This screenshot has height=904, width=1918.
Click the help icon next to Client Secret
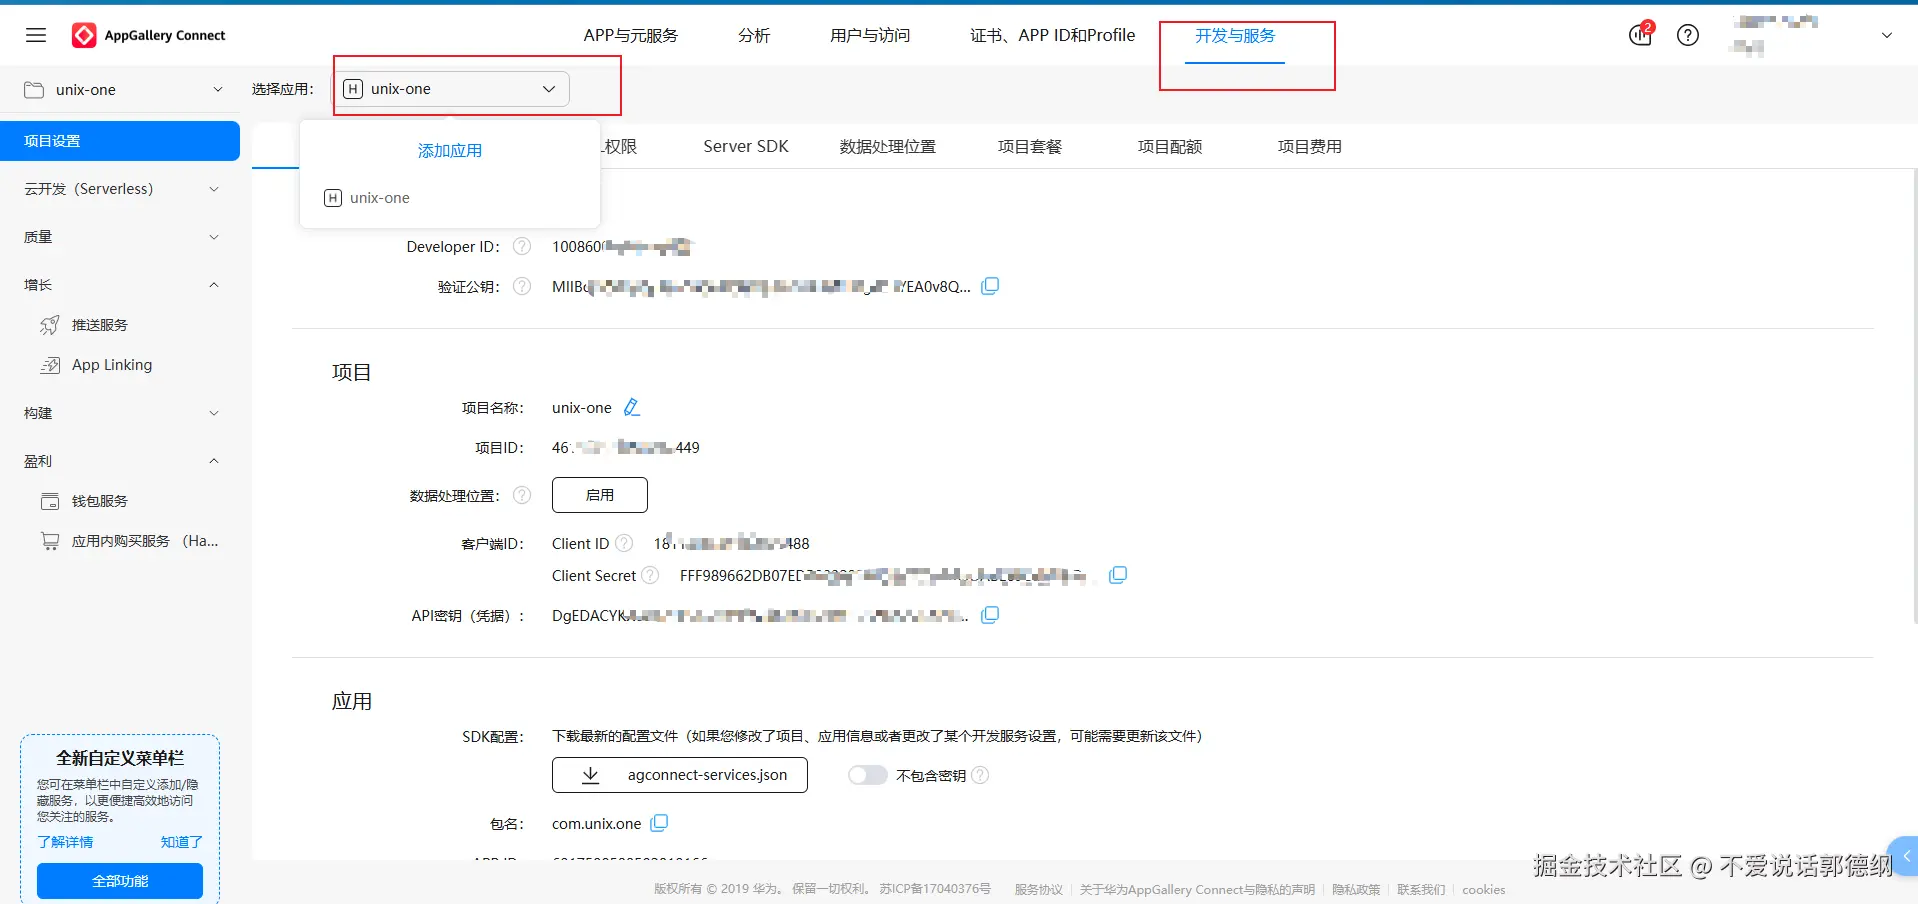[x=650, y=575]
